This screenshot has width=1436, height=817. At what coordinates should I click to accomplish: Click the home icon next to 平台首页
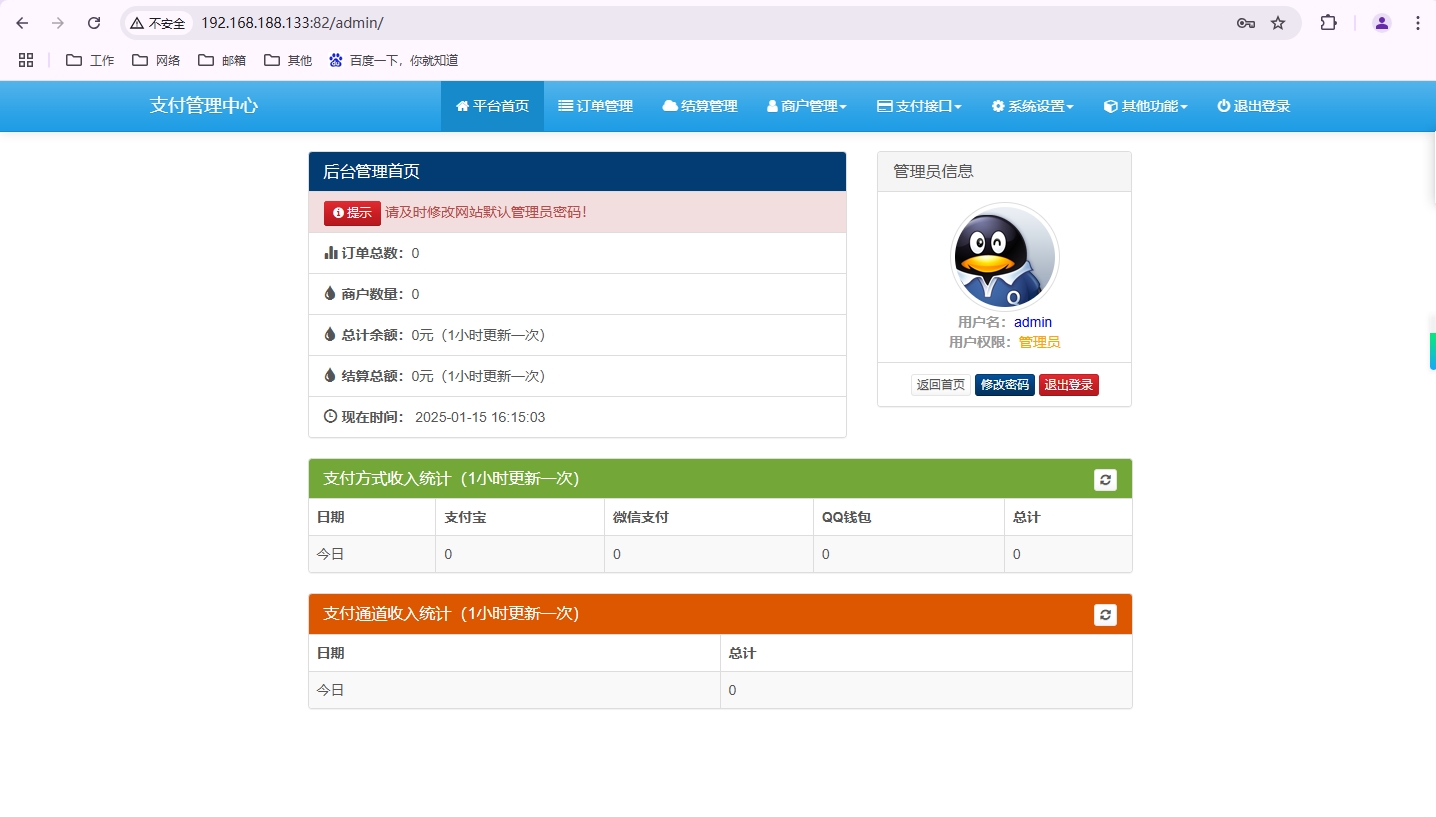462,106
